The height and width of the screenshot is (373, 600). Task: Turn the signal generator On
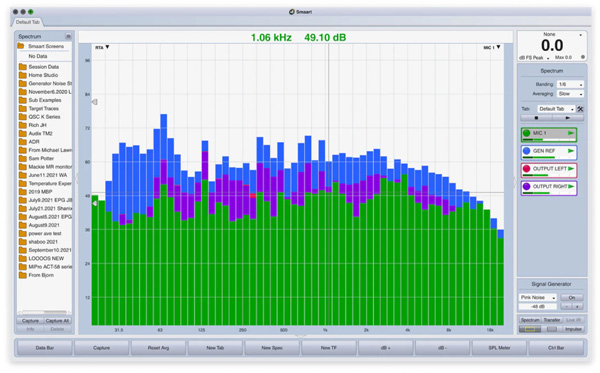coord(572,297)
